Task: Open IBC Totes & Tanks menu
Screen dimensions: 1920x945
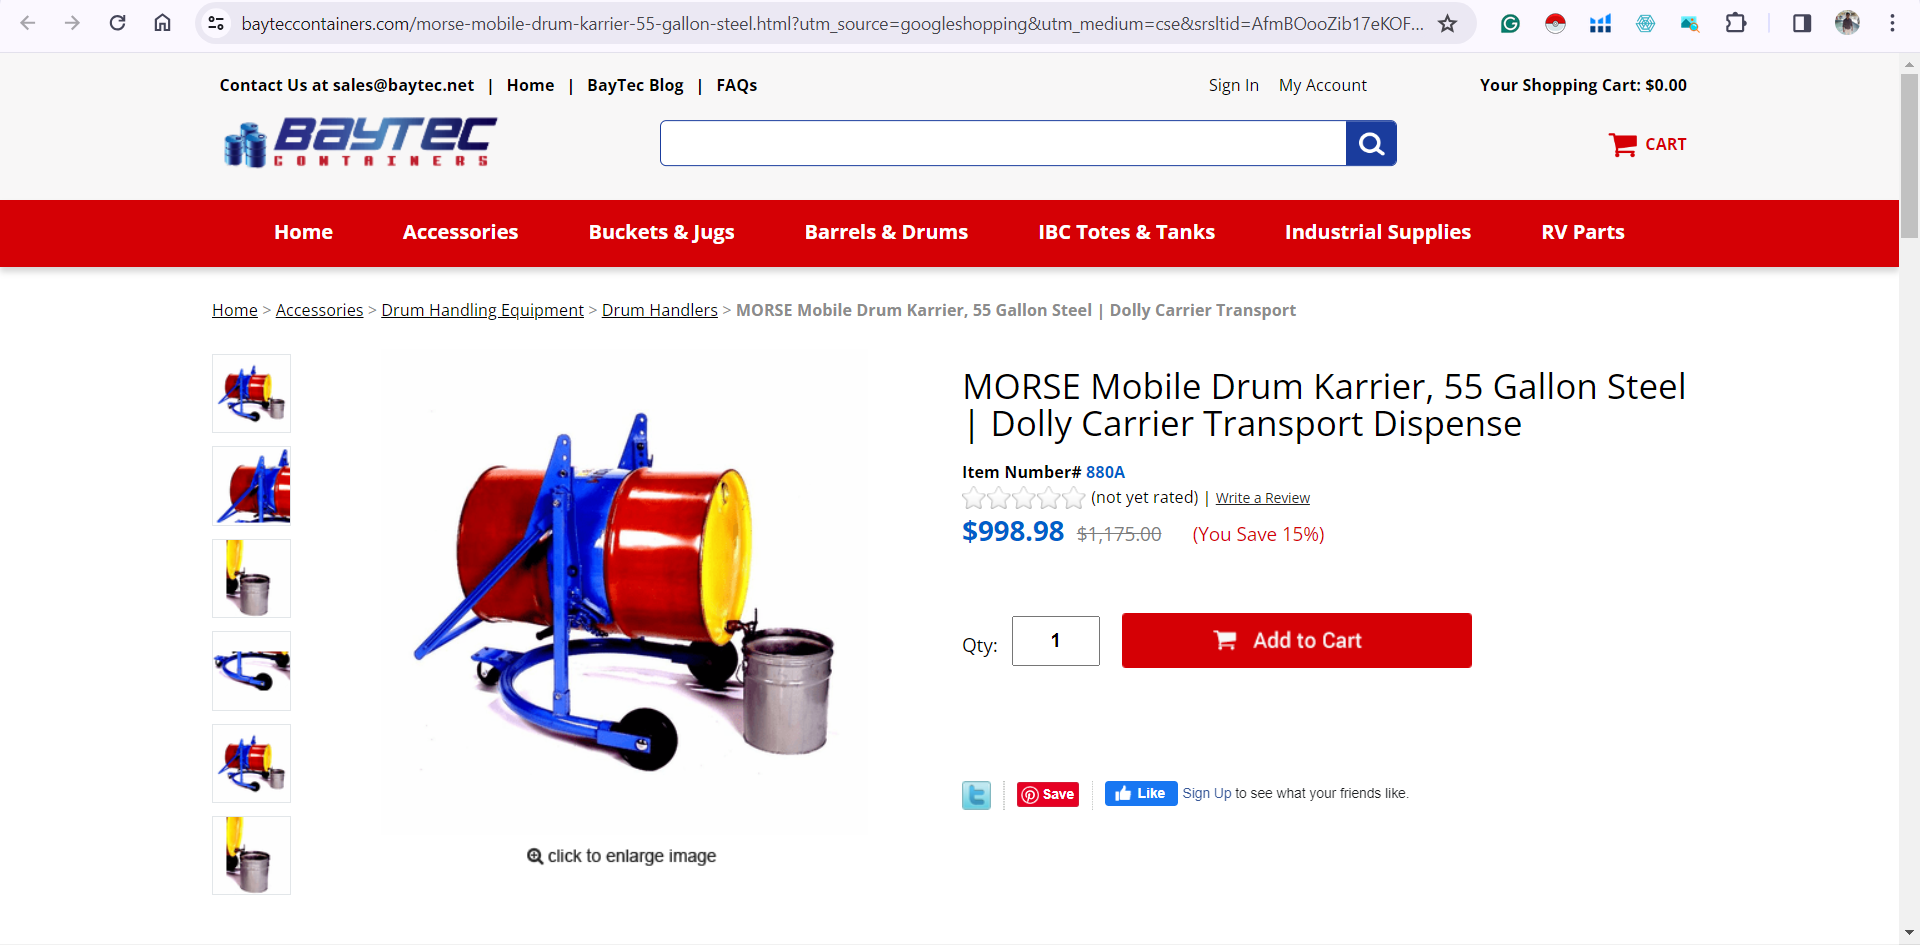Action: [1126, 232]
